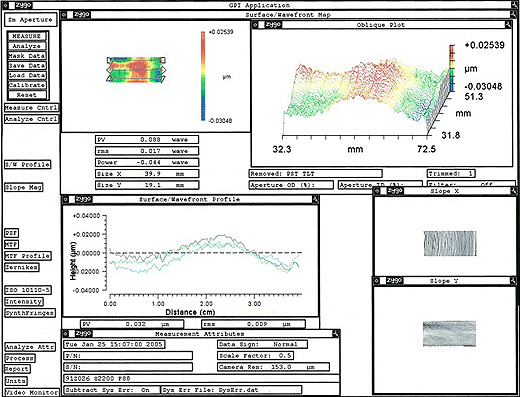Click the magnifier icon on Slope X window
This screenshot has height=397, width=520.
(513, 191)
